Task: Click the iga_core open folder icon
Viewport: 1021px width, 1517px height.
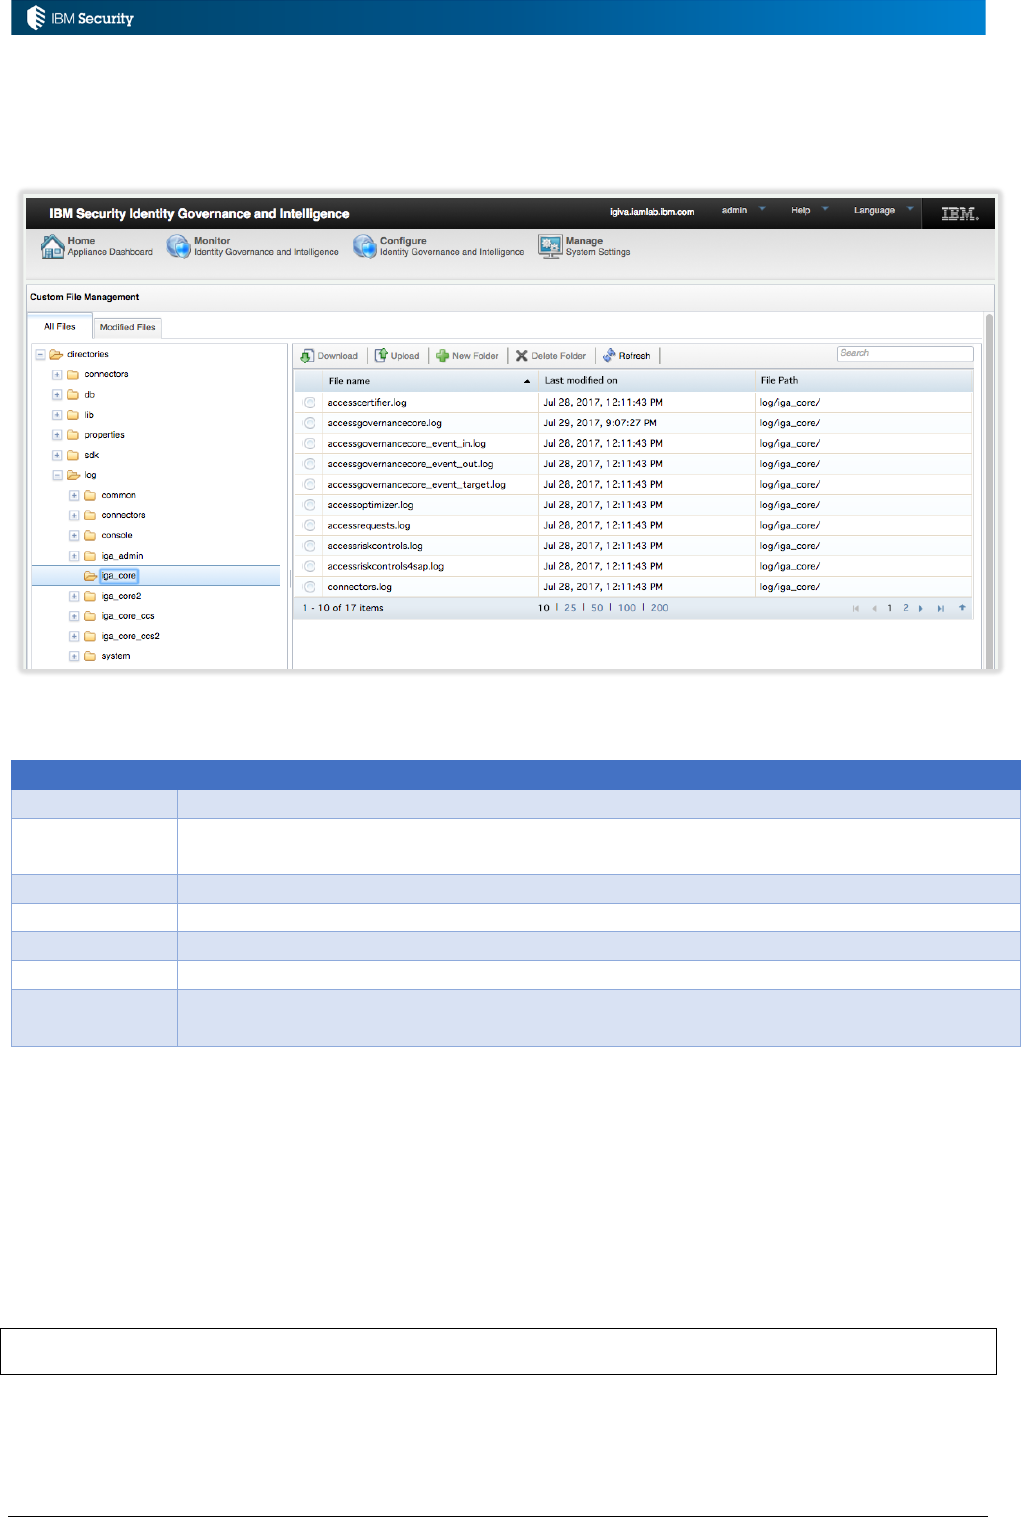Action: tap(90, 576)
